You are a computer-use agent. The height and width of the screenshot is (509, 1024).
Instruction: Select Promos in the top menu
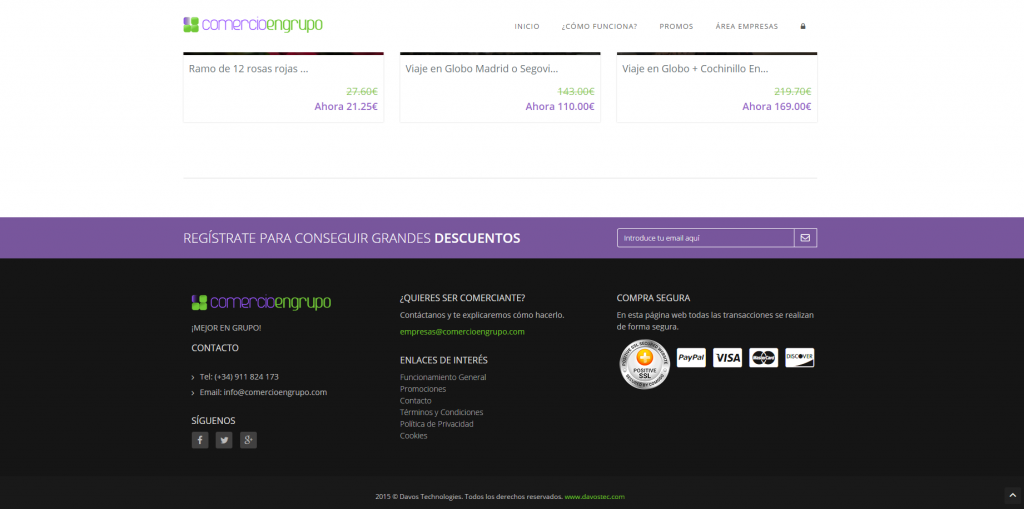coord(676,26)
